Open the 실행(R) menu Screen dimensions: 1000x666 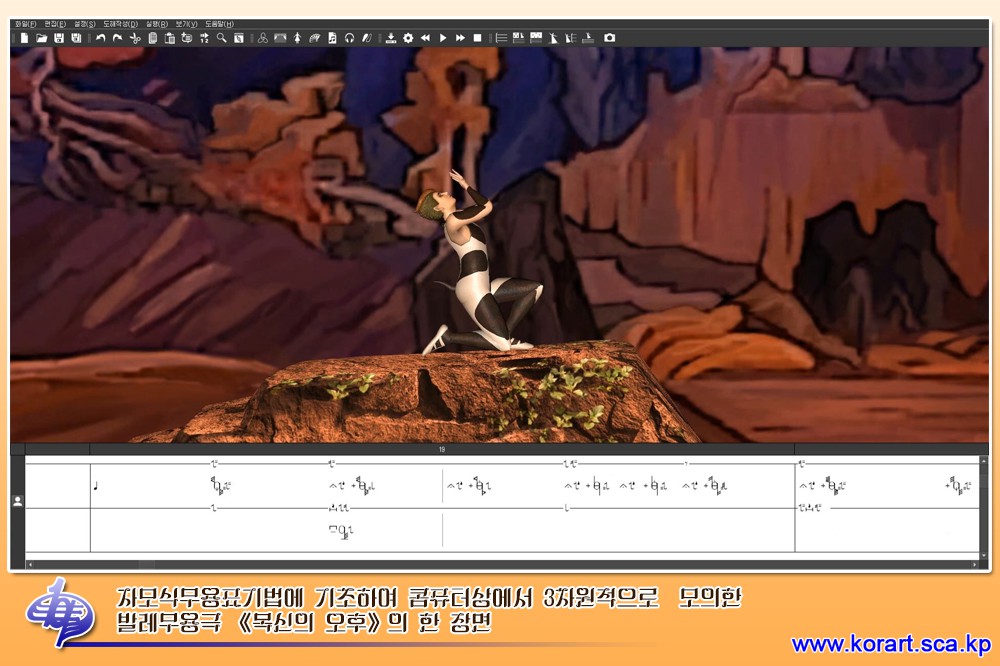157,24
